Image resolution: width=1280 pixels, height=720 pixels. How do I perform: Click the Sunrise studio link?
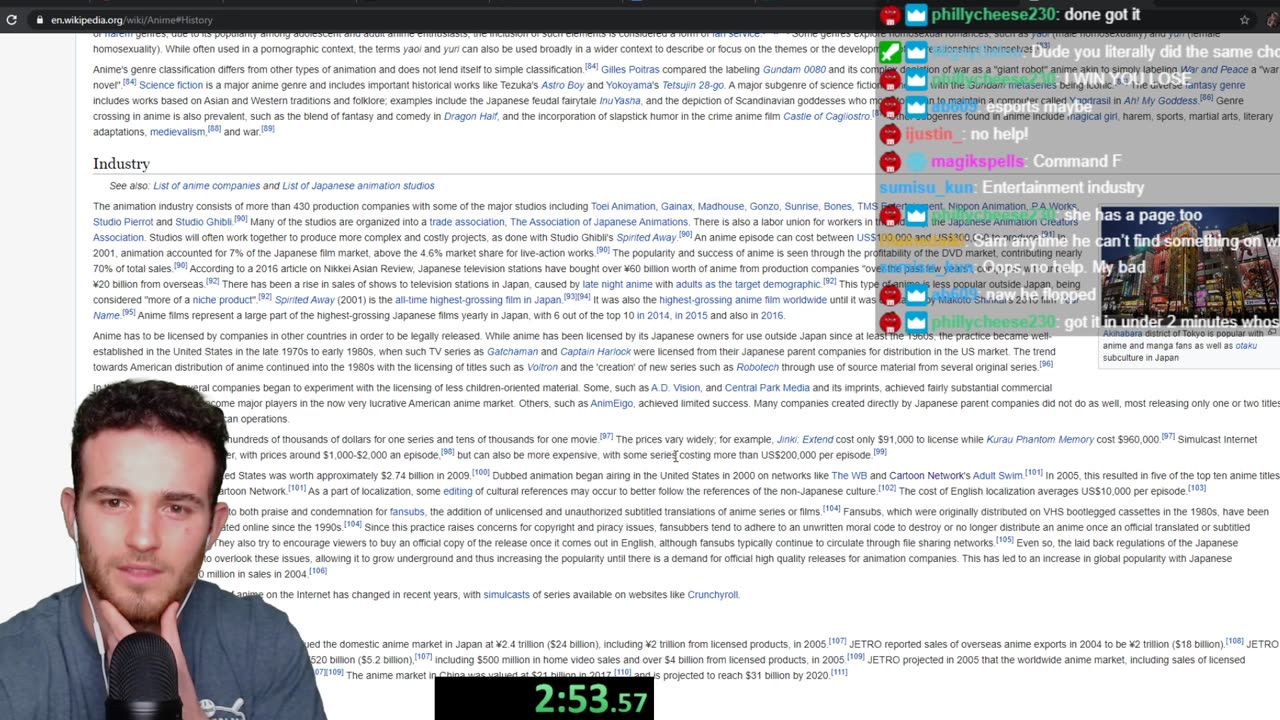[801, 207]
